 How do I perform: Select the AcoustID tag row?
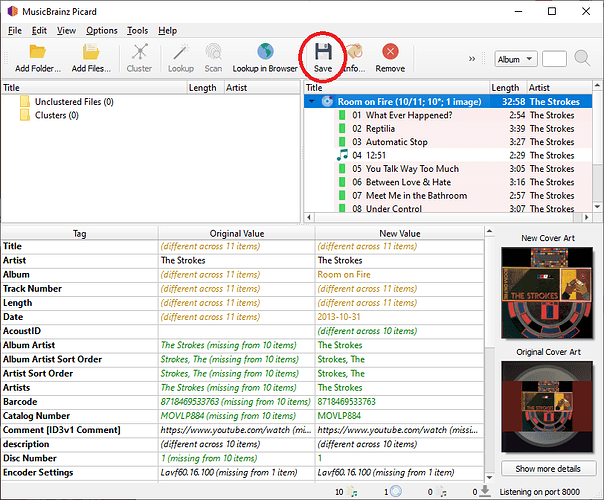243,331
